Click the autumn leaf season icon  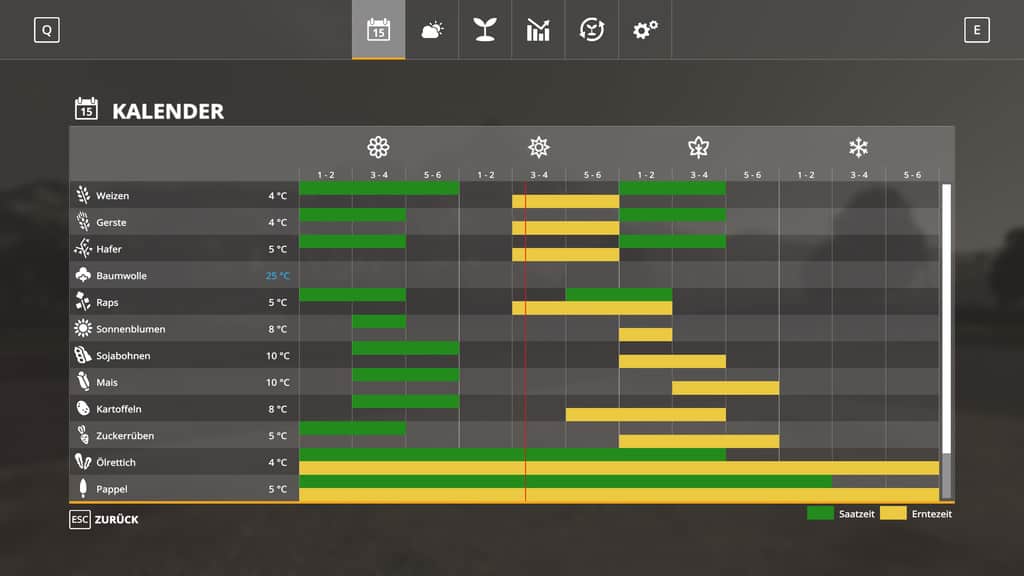[x=698, y=148]
